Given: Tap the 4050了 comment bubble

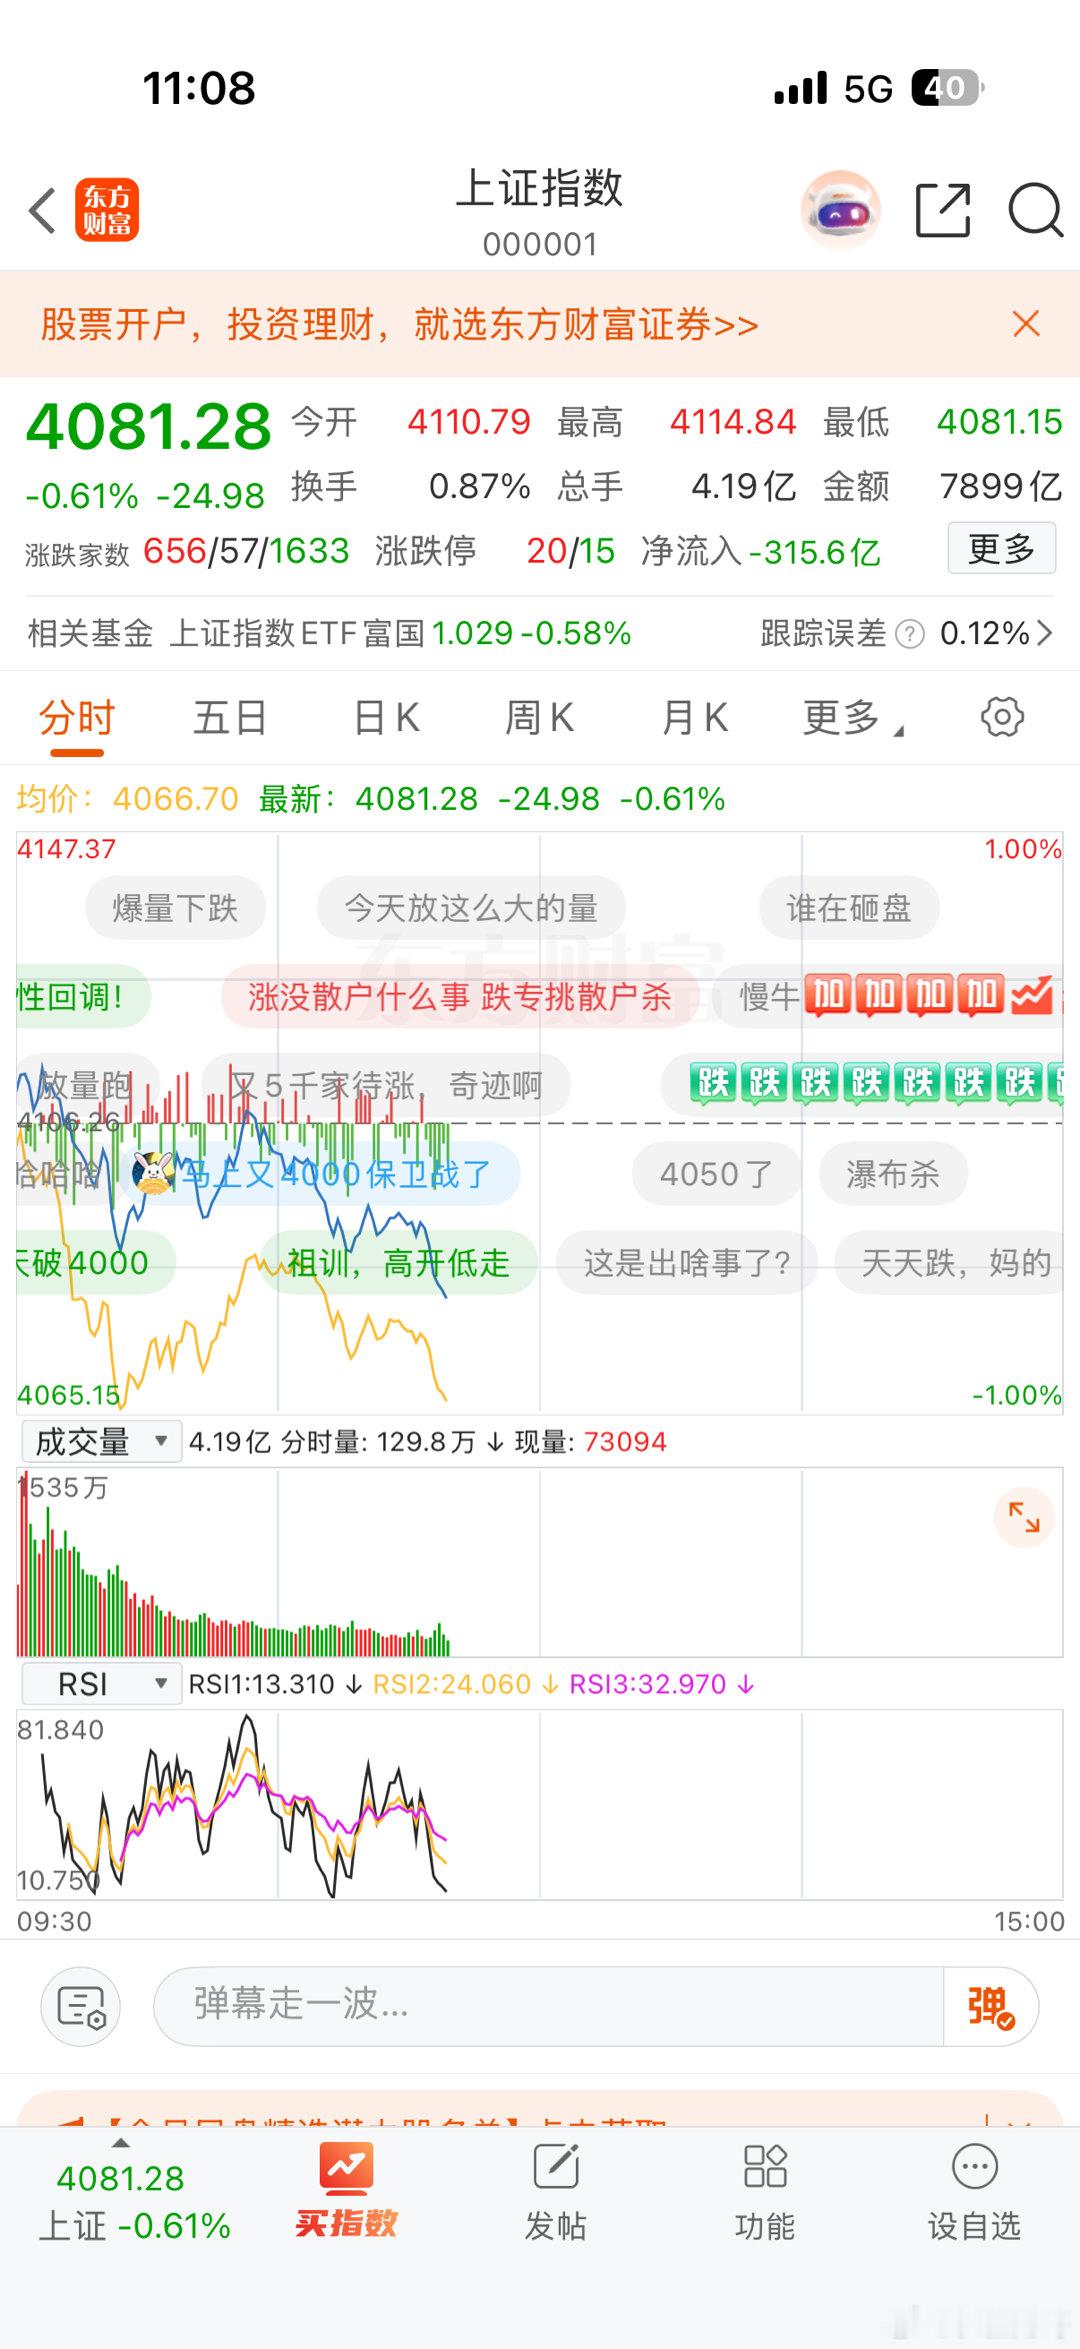Looking at the screenshot, I should click(x=716, y=1174).
